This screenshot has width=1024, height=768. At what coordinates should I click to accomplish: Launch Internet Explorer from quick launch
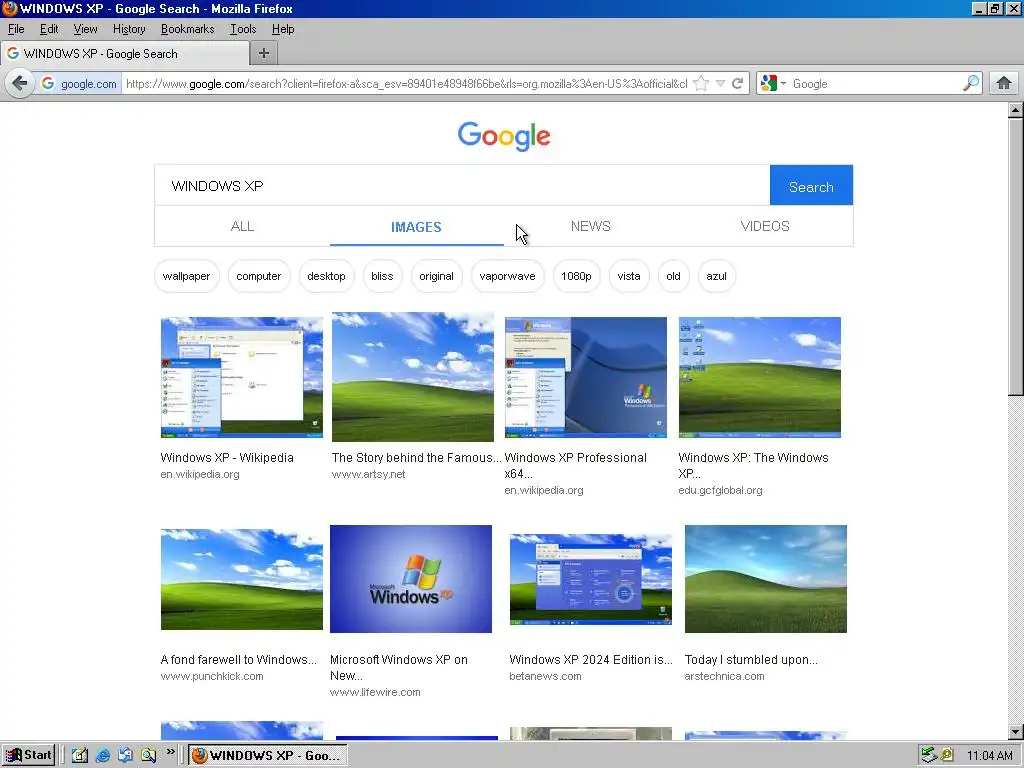click(x=103, y=756)
